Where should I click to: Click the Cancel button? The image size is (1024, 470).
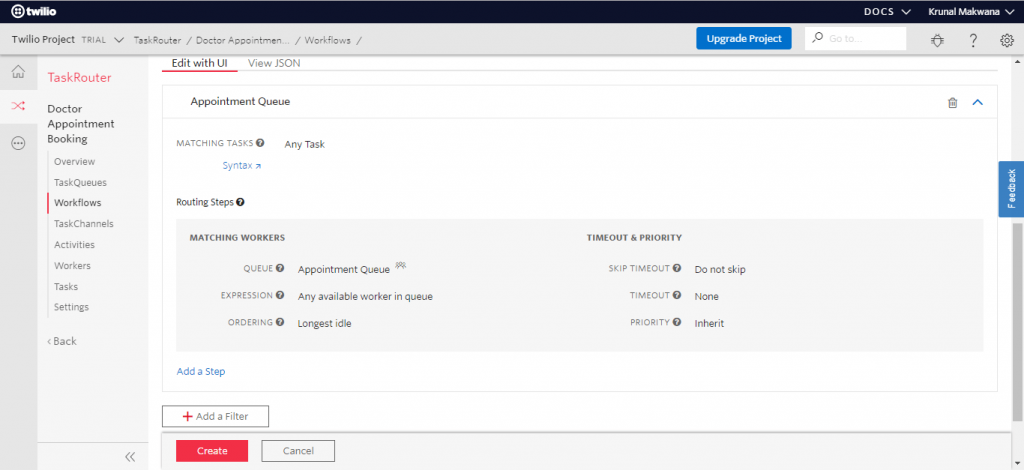pos(298,451)
